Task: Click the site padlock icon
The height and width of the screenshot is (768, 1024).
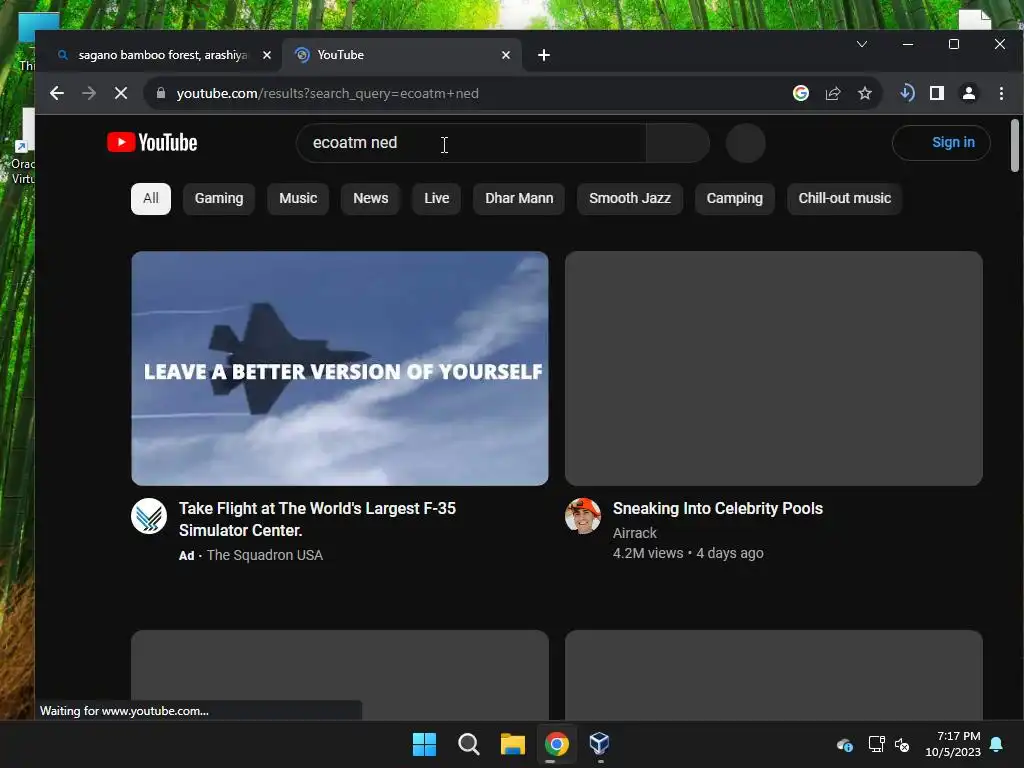Action: [x=161, y=93]
